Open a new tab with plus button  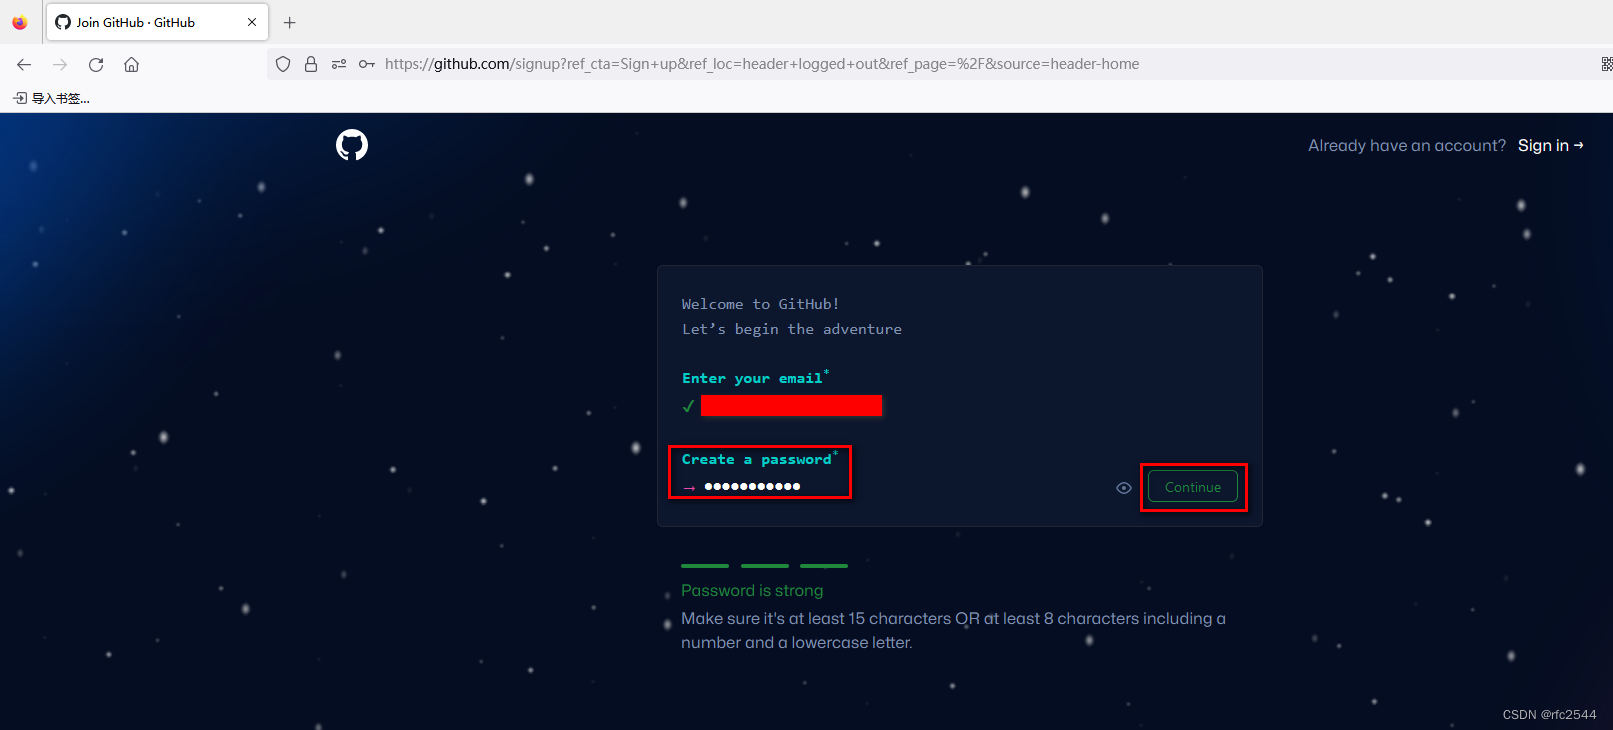pyautogui.click(x=290, y=22)
